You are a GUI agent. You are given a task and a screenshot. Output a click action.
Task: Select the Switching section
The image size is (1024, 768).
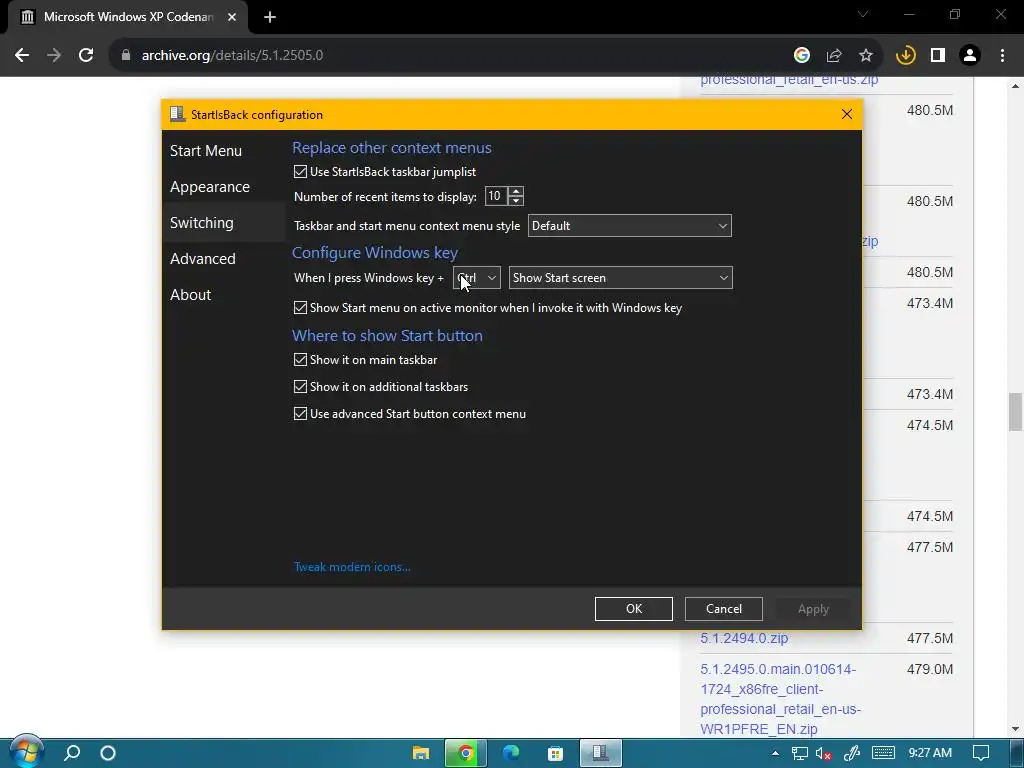tap(202, 223)
